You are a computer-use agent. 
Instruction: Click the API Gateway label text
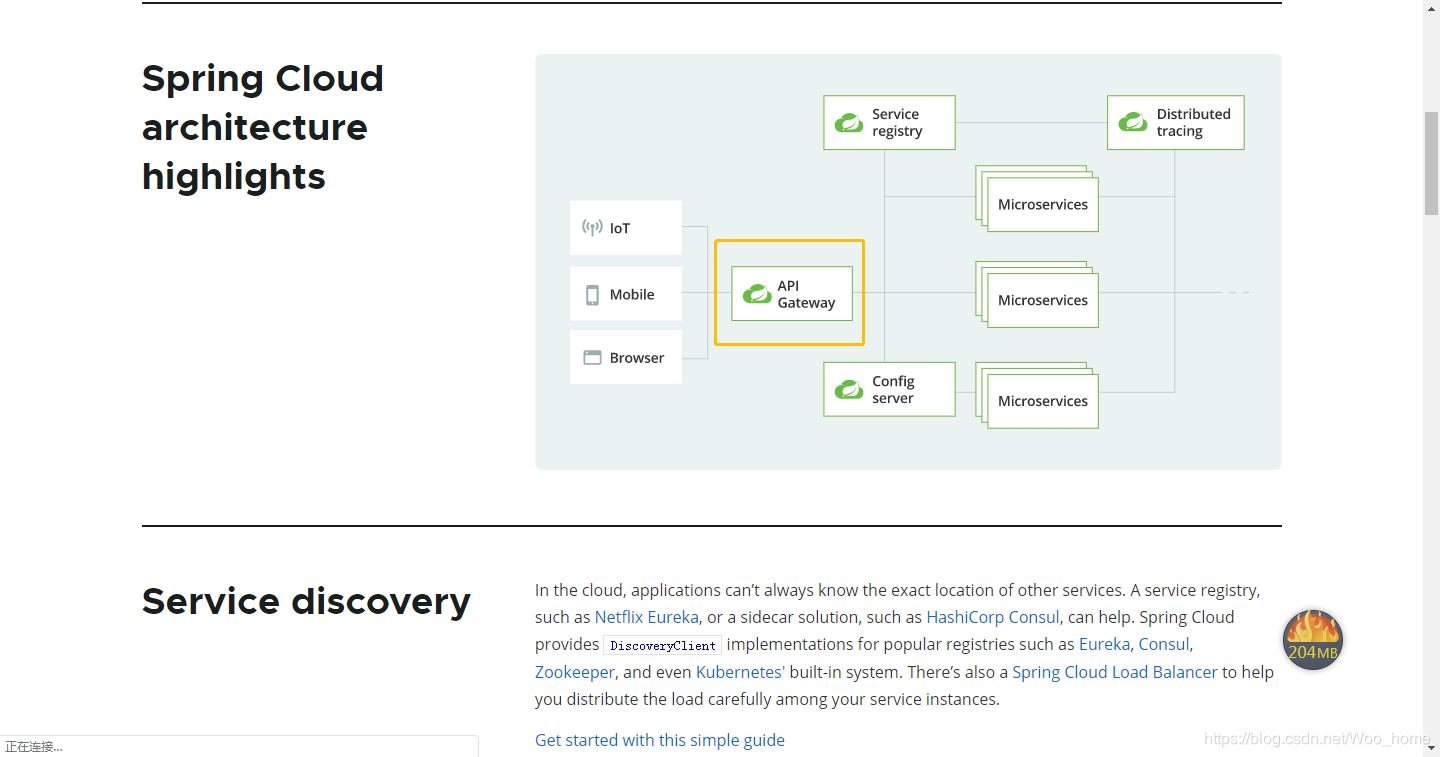(x=806, y=294)
